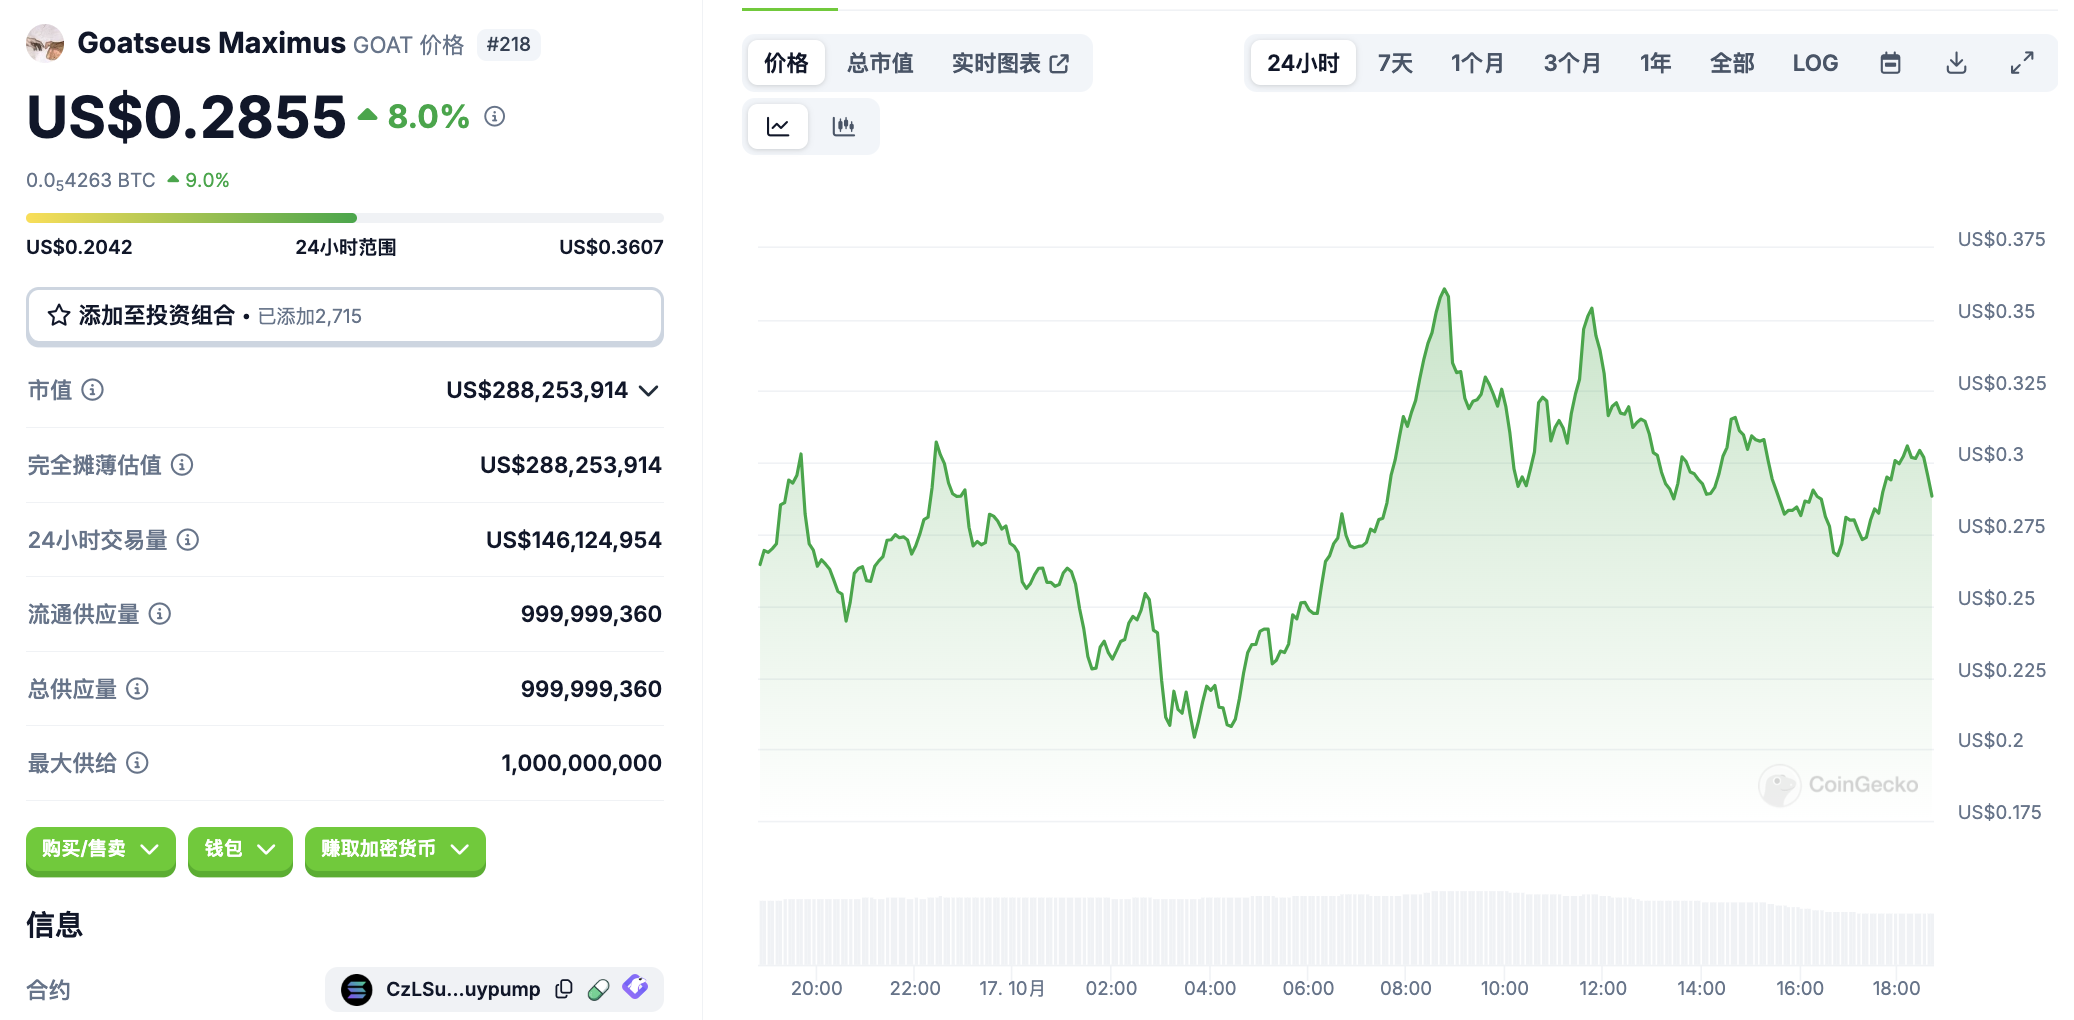
Task: Click the download chart data icon
Action: tap(1956, 63)
